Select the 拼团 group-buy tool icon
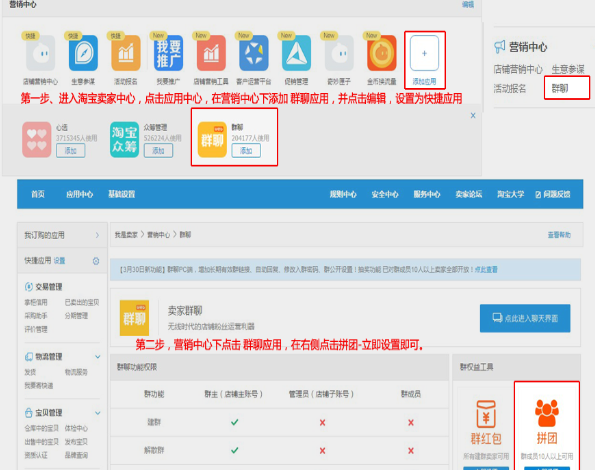 (x=547, y=413)
